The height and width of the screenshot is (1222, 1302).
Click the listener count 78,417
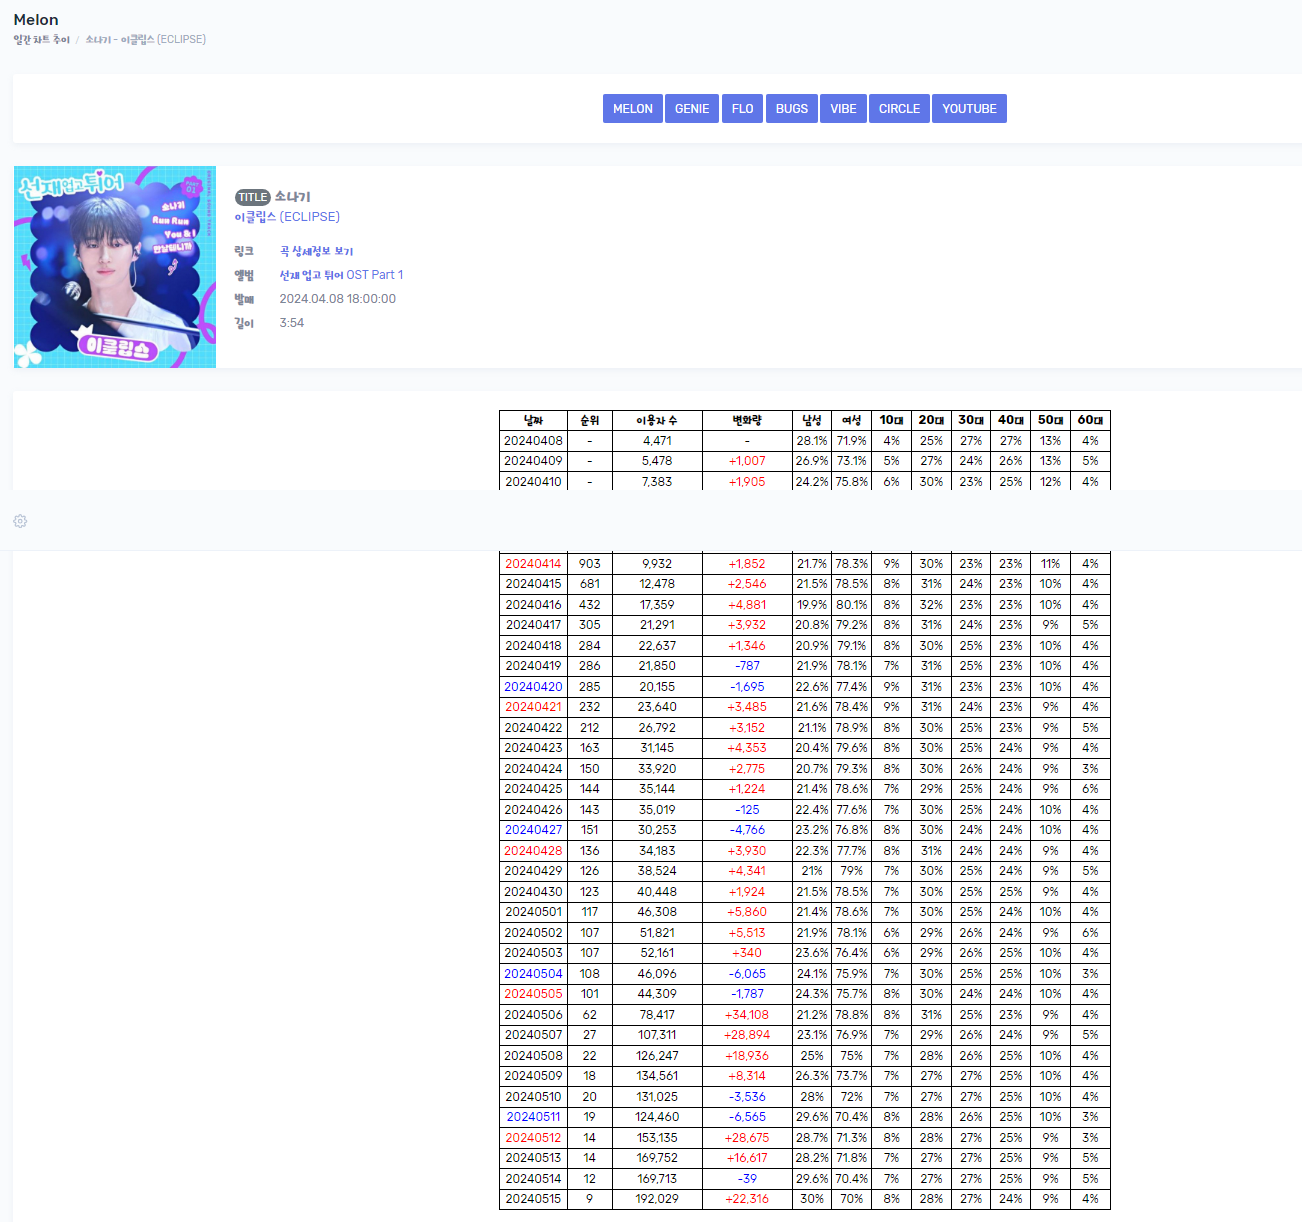[x=657, y=1015]
